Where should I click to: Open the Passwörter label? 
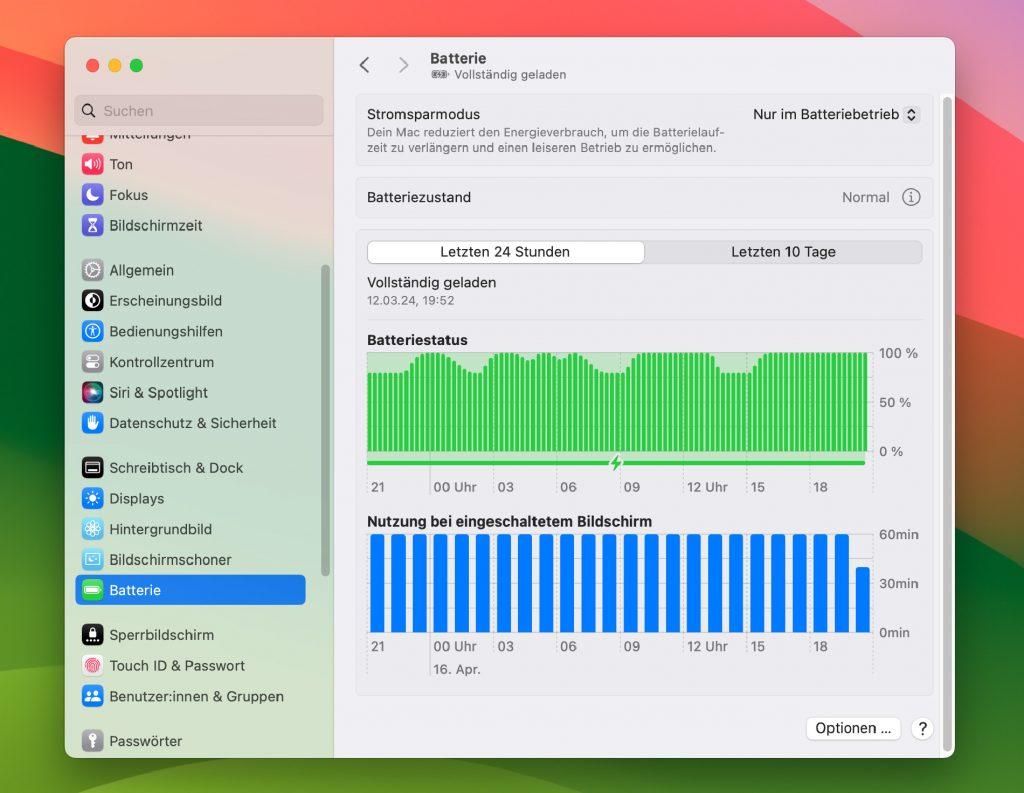tap(146, 741)
